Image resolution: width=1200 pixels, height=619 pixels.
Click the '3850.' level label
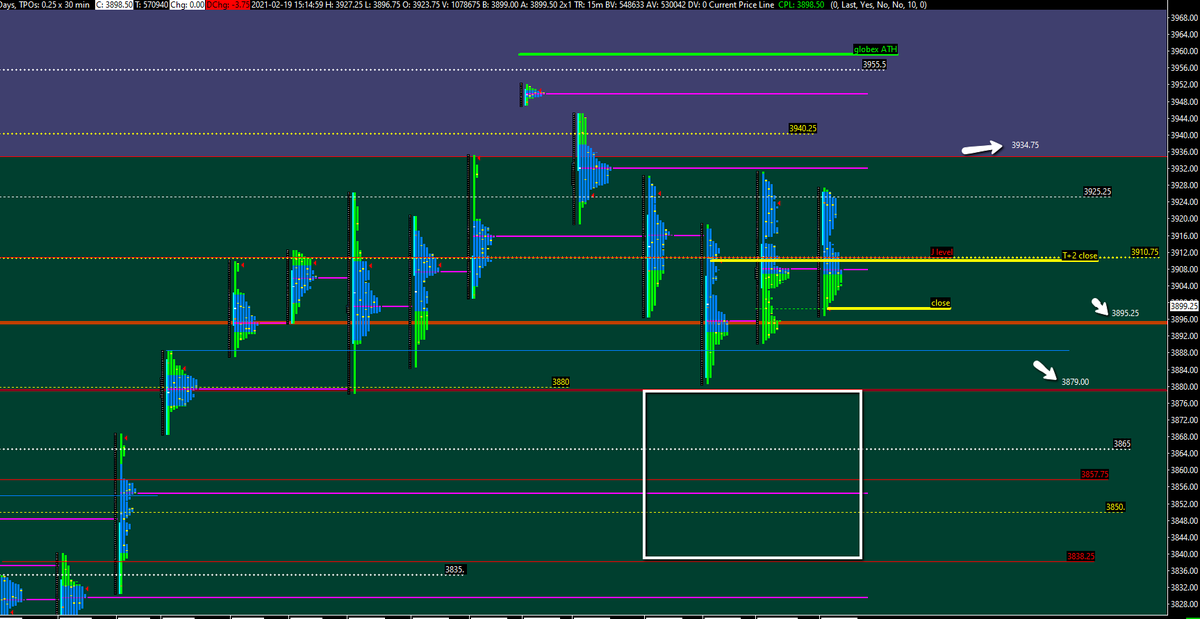[1116, 507]
